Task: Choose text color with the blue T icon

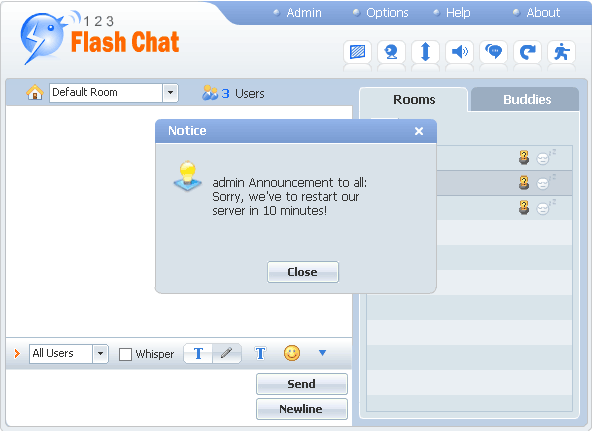Action: point(260,353)
